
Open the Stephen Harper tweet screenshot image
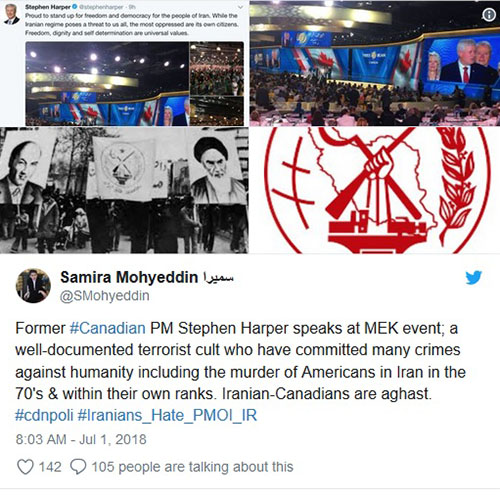(x=124, y=63)
